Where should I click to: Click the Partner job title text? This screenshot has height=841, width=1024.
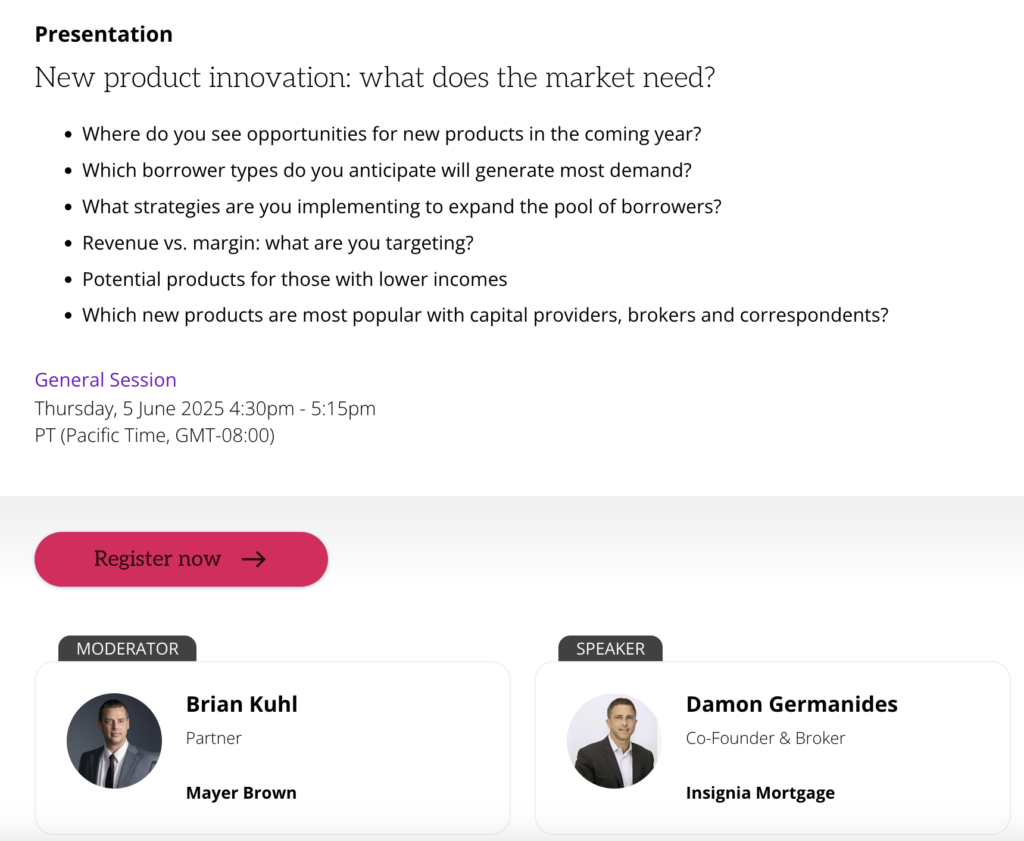click(214, 738)
